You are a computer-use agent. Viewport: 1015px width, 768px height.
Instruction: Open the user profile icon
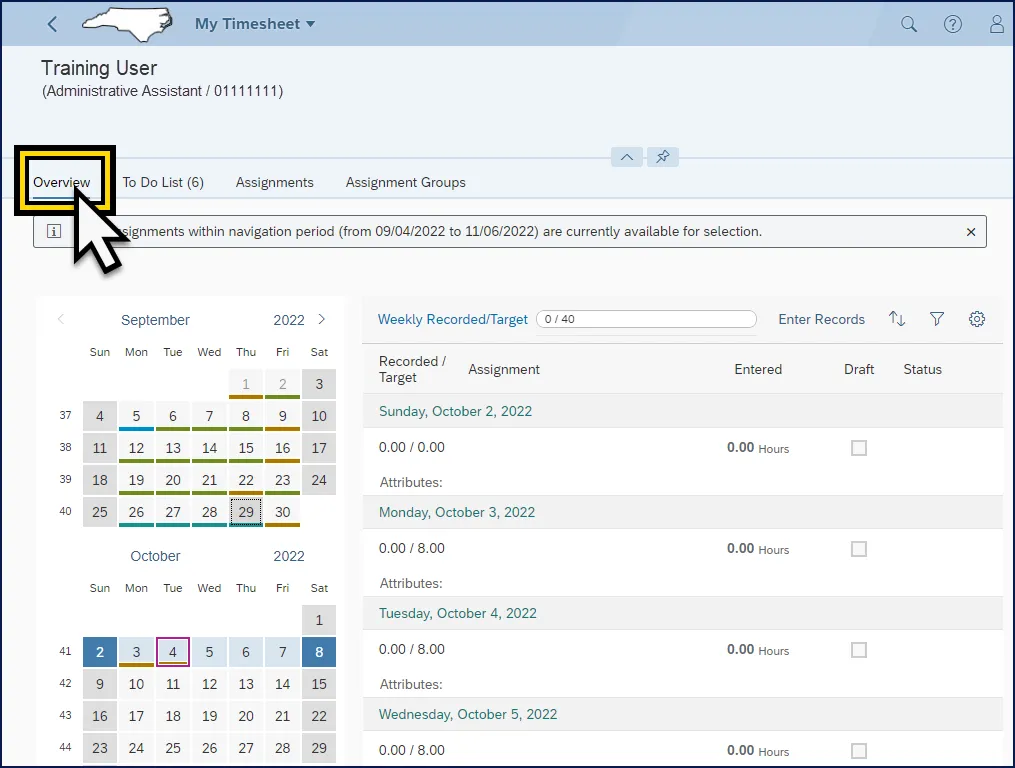tap(996, 24)
